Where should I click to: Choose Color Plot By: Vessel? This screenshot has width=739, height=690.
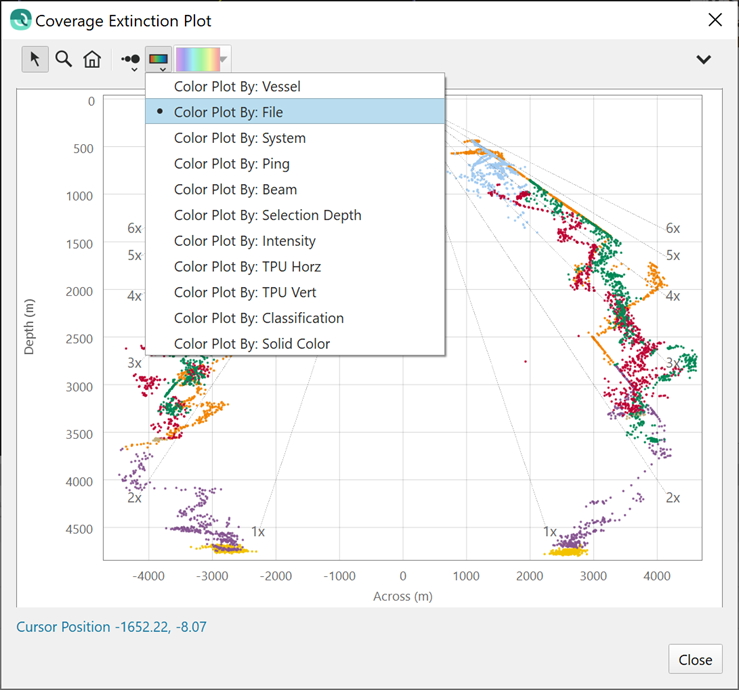237,87
